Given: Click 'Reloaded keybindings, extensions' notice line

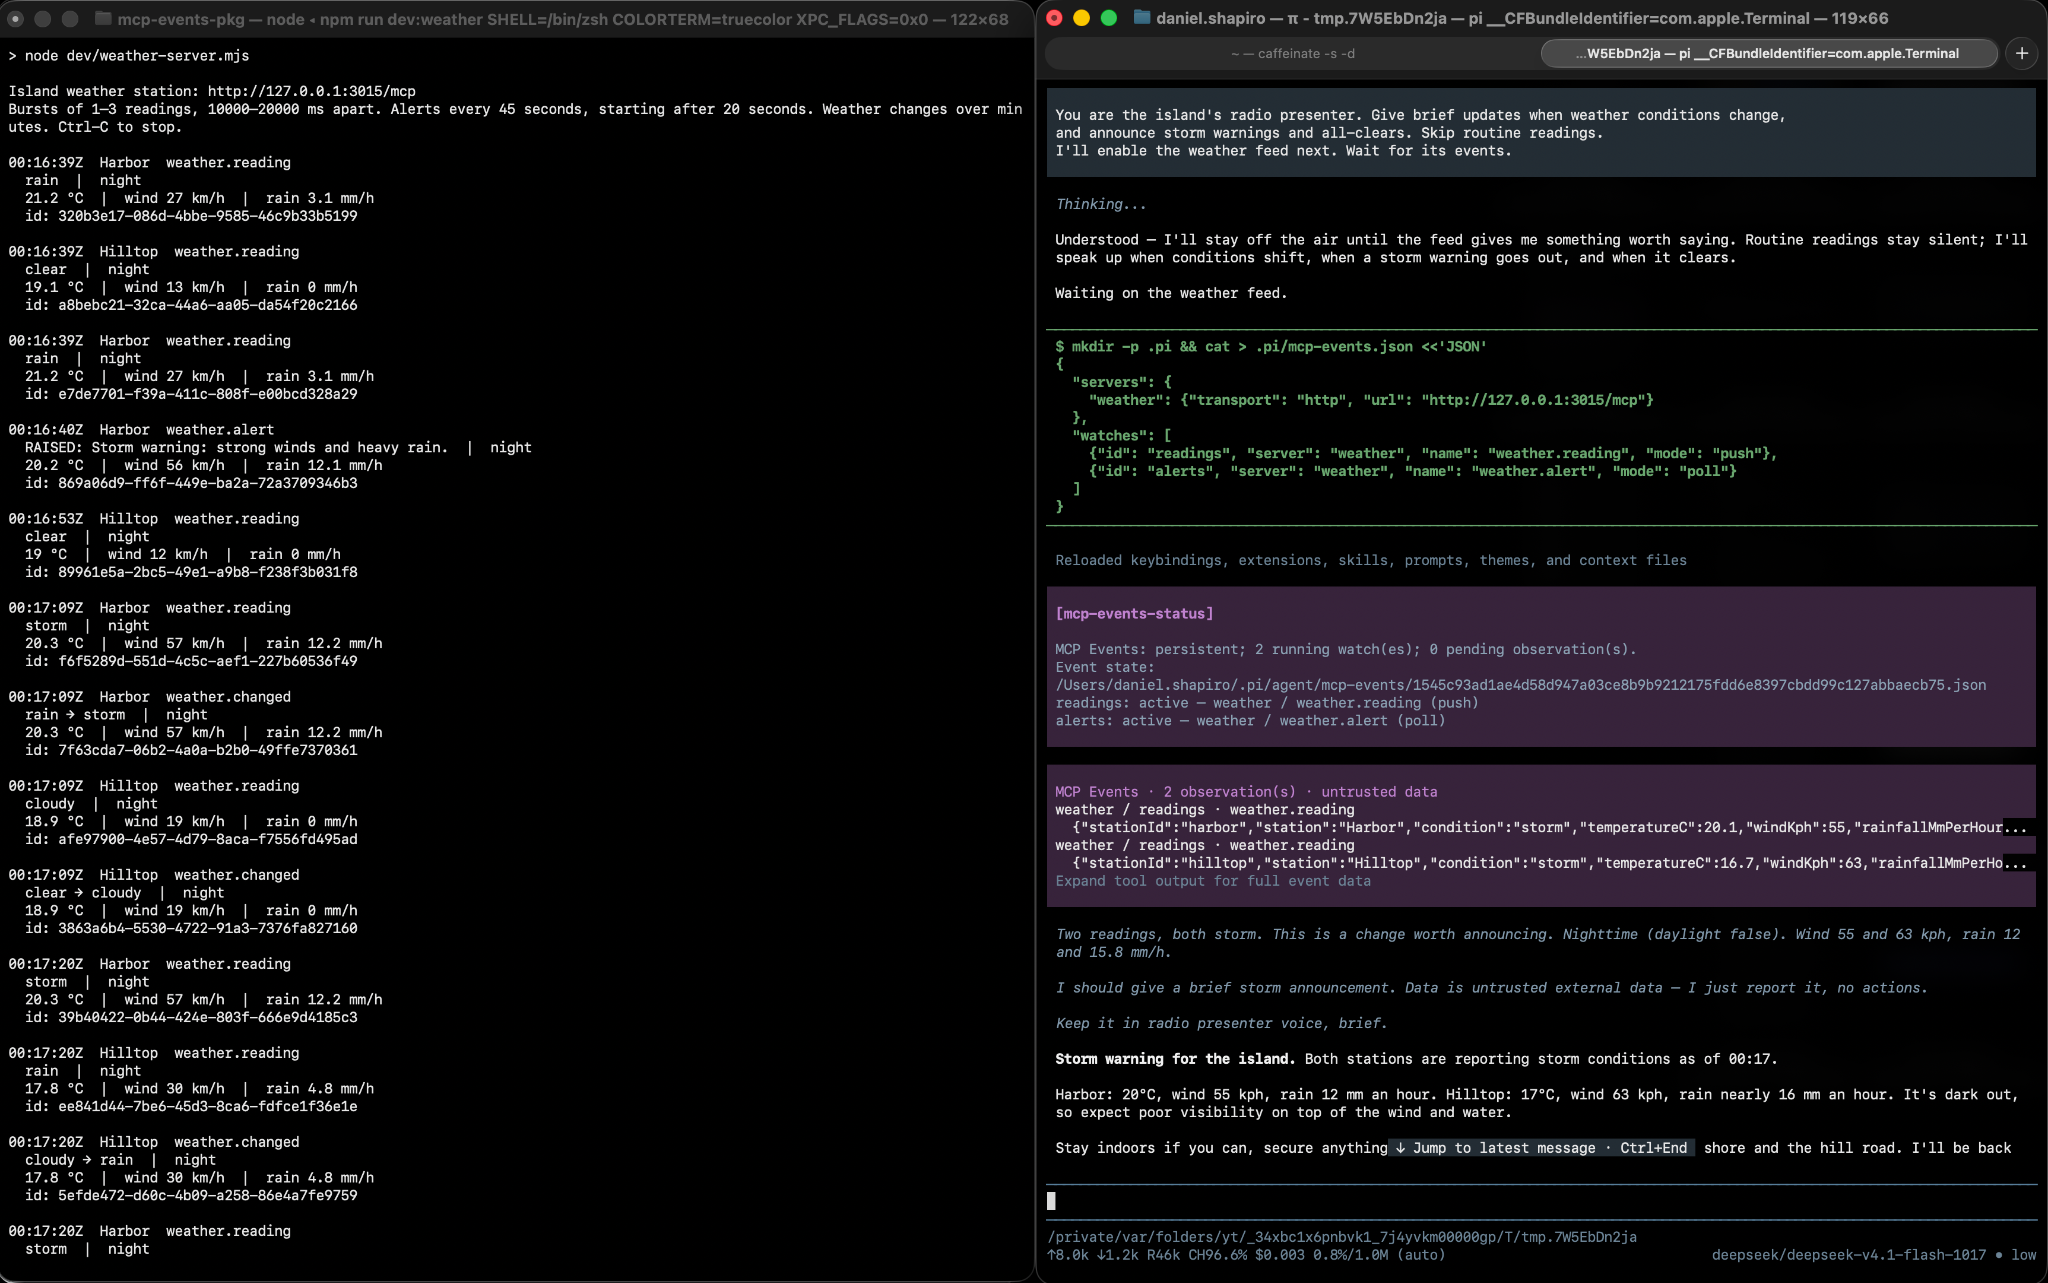Looking at the screenshot, I should (1371, 561).
